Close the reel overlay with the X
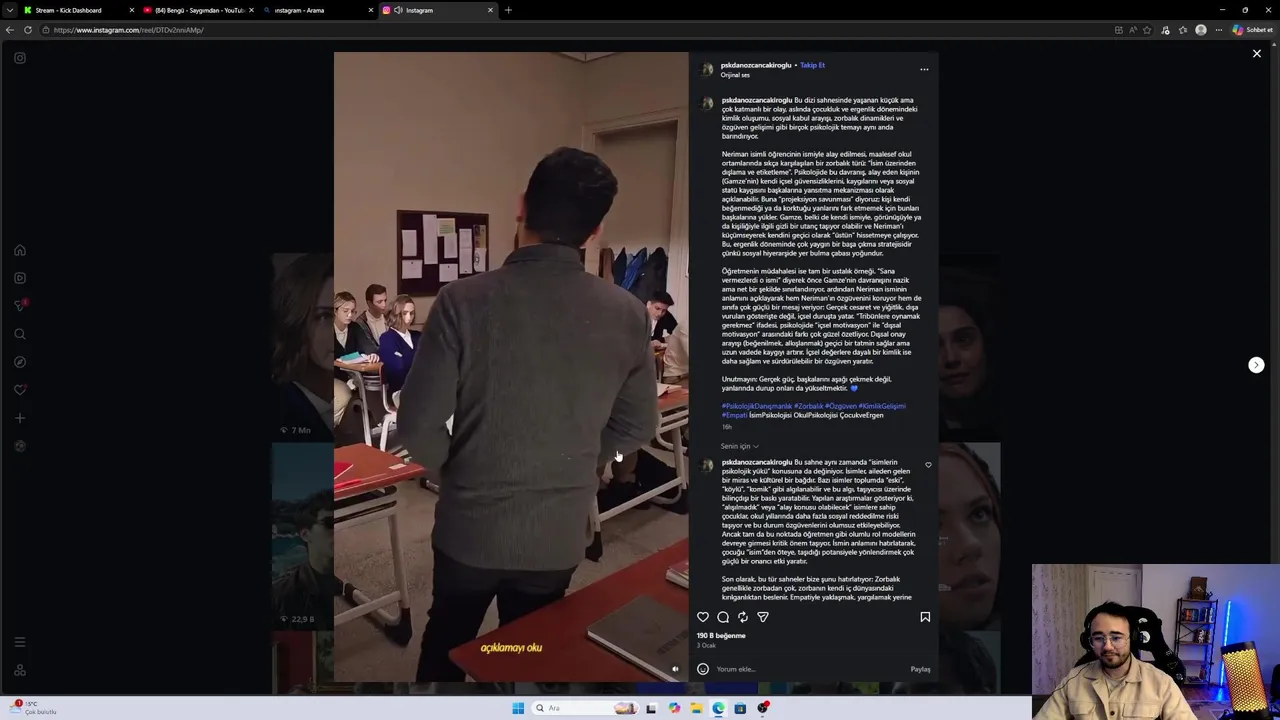 pos(1257,54)
